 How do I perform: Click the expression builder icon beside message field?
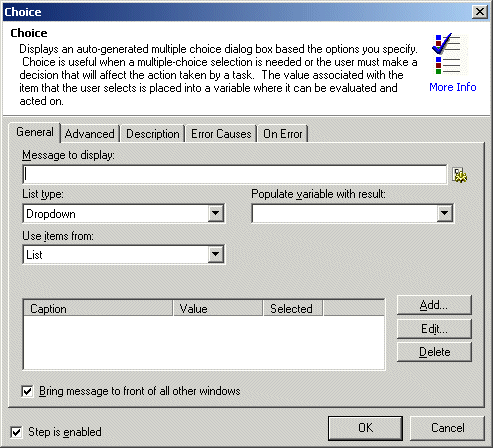[x=460, y=175]
